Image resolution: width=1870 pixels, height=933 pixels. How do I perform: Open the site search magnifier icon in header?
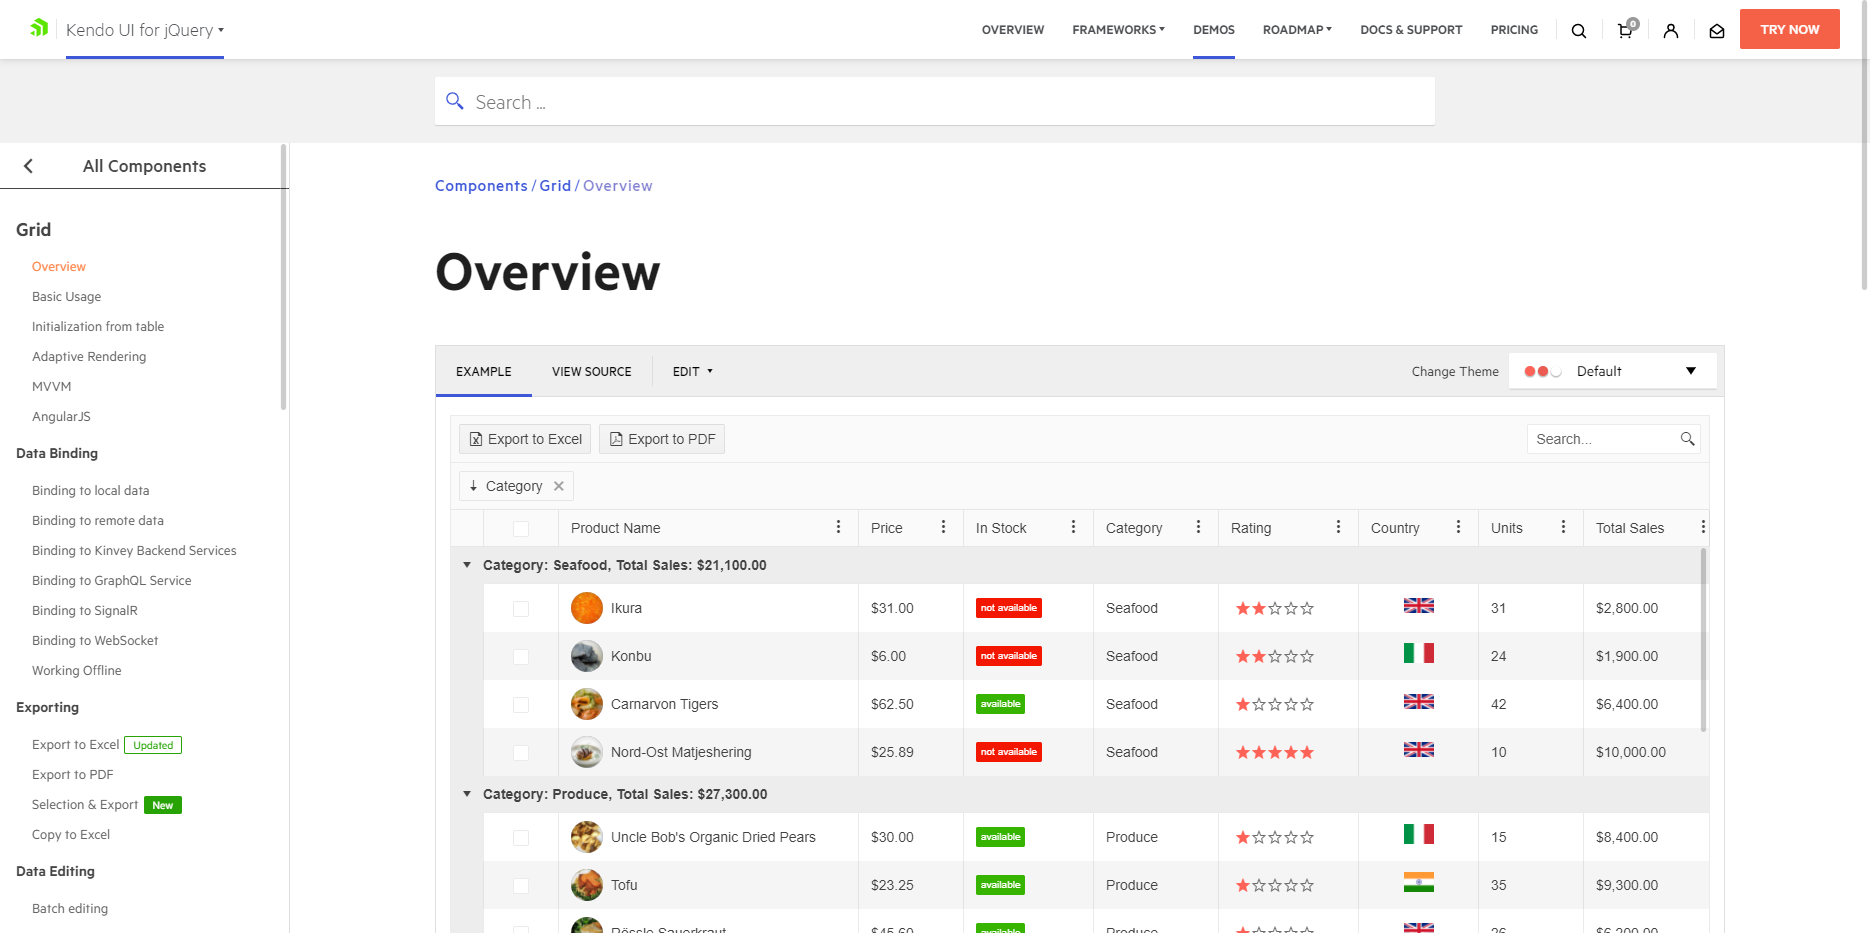[1579, 31]
